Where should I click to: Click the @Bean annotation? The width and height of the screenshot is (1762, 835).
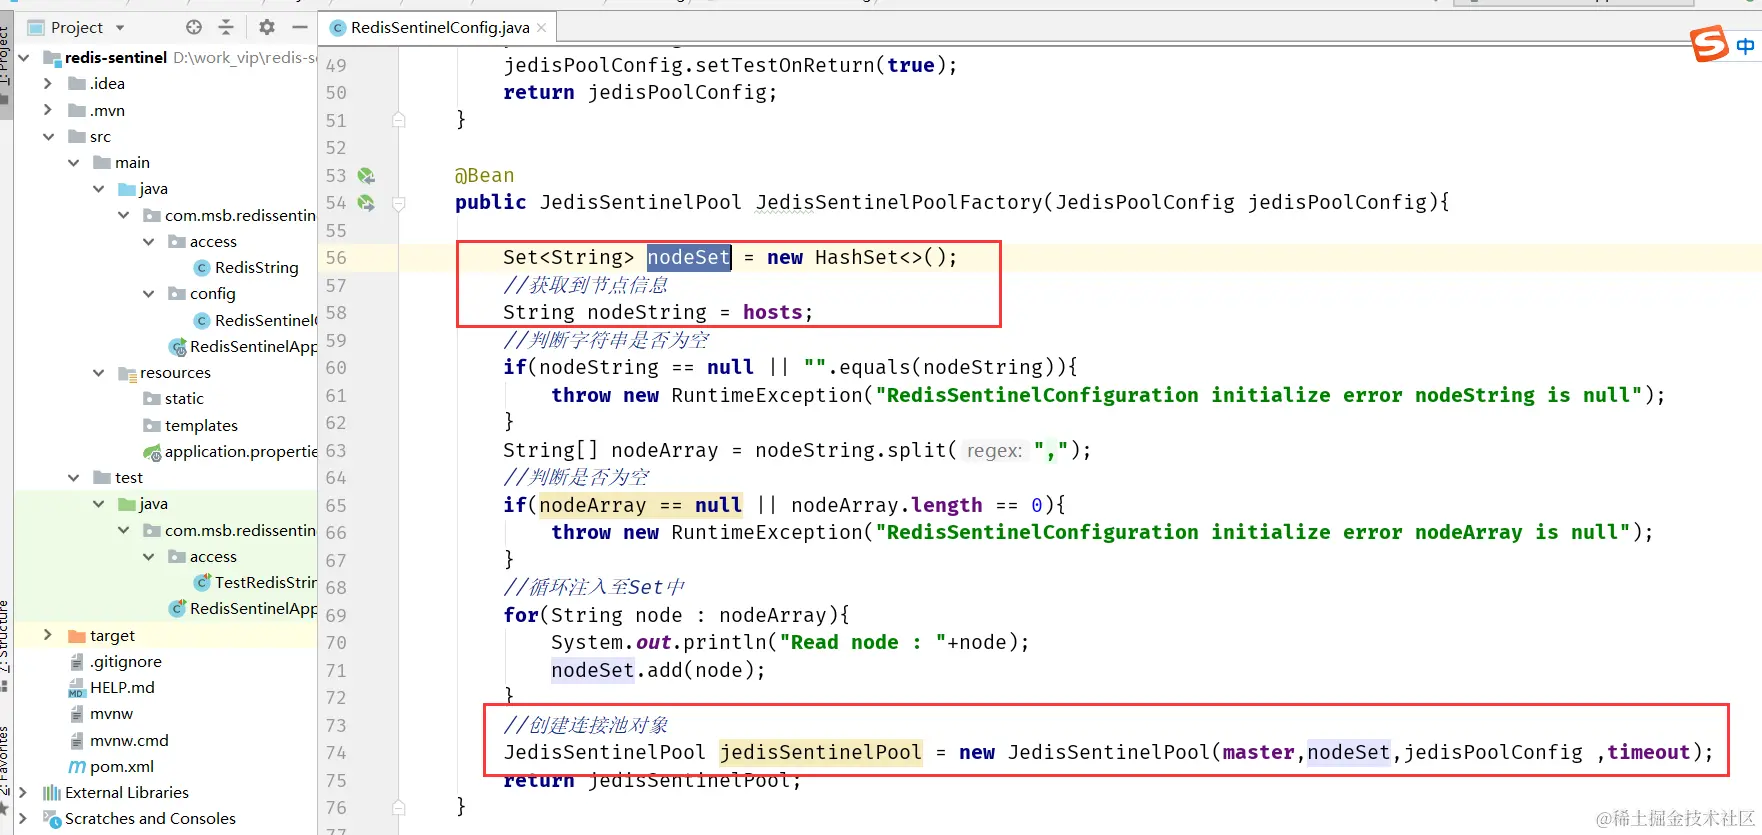[485, 175]
